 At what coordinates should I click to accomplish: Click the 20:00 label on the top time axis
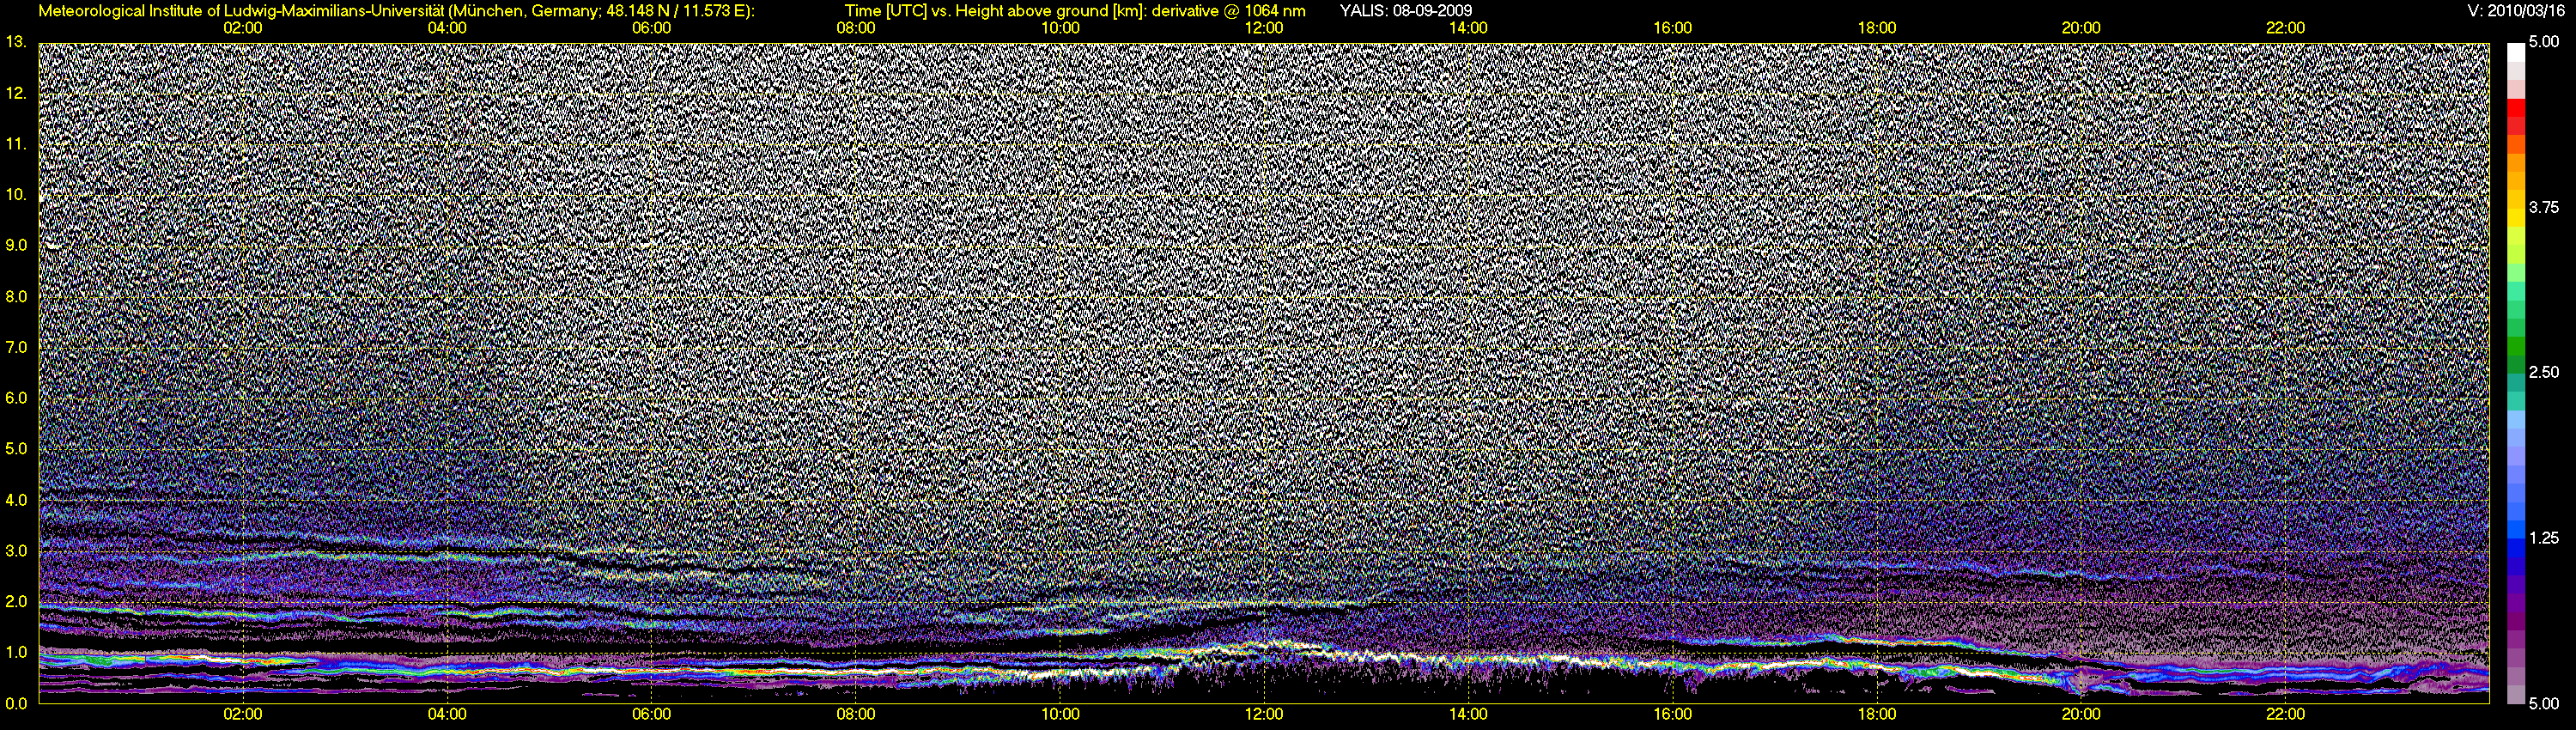(2081, 28)
